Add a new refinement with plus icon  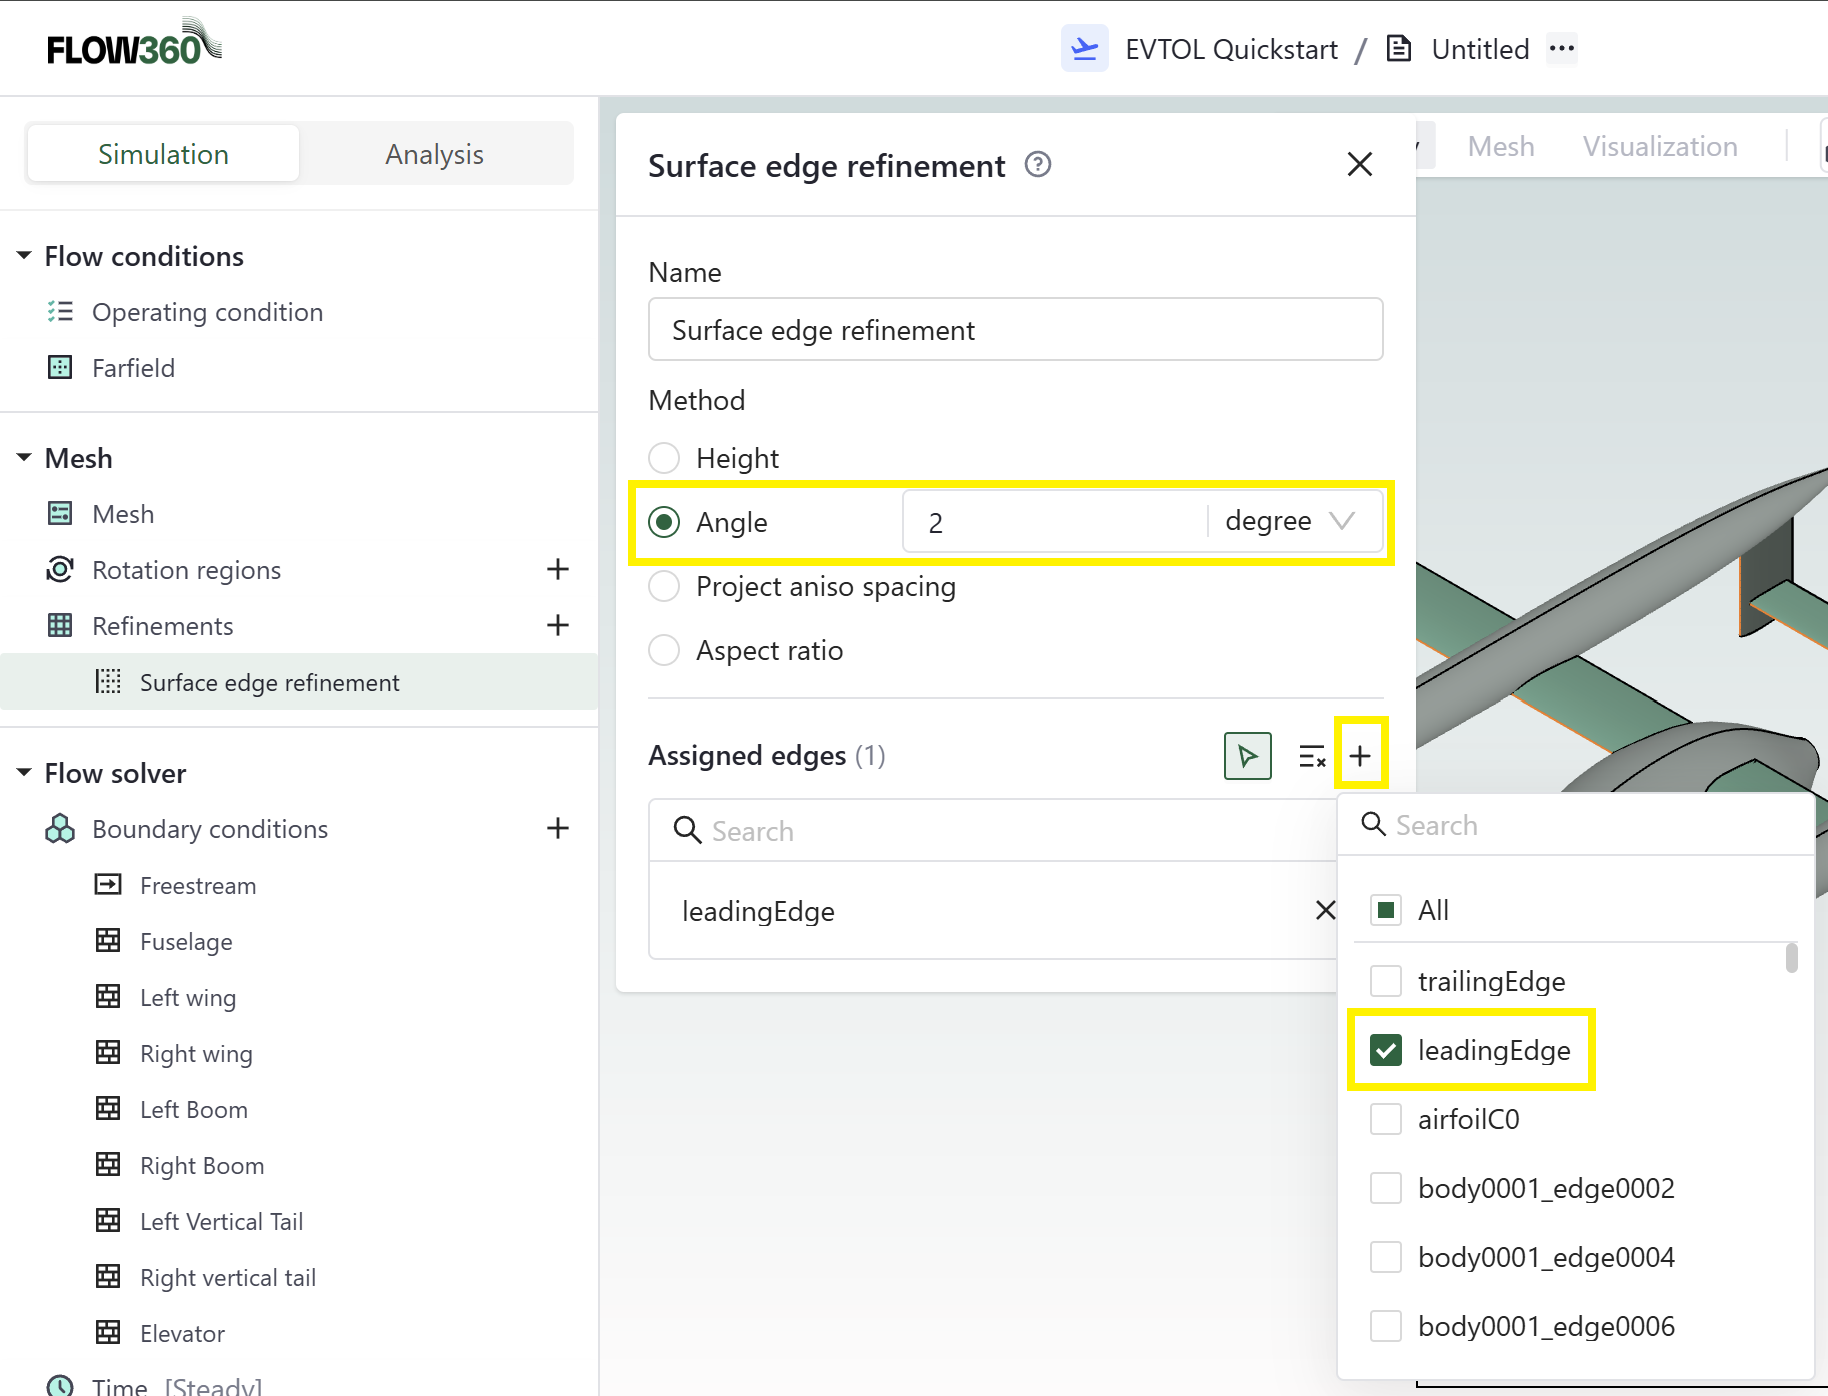pos(557,626)
